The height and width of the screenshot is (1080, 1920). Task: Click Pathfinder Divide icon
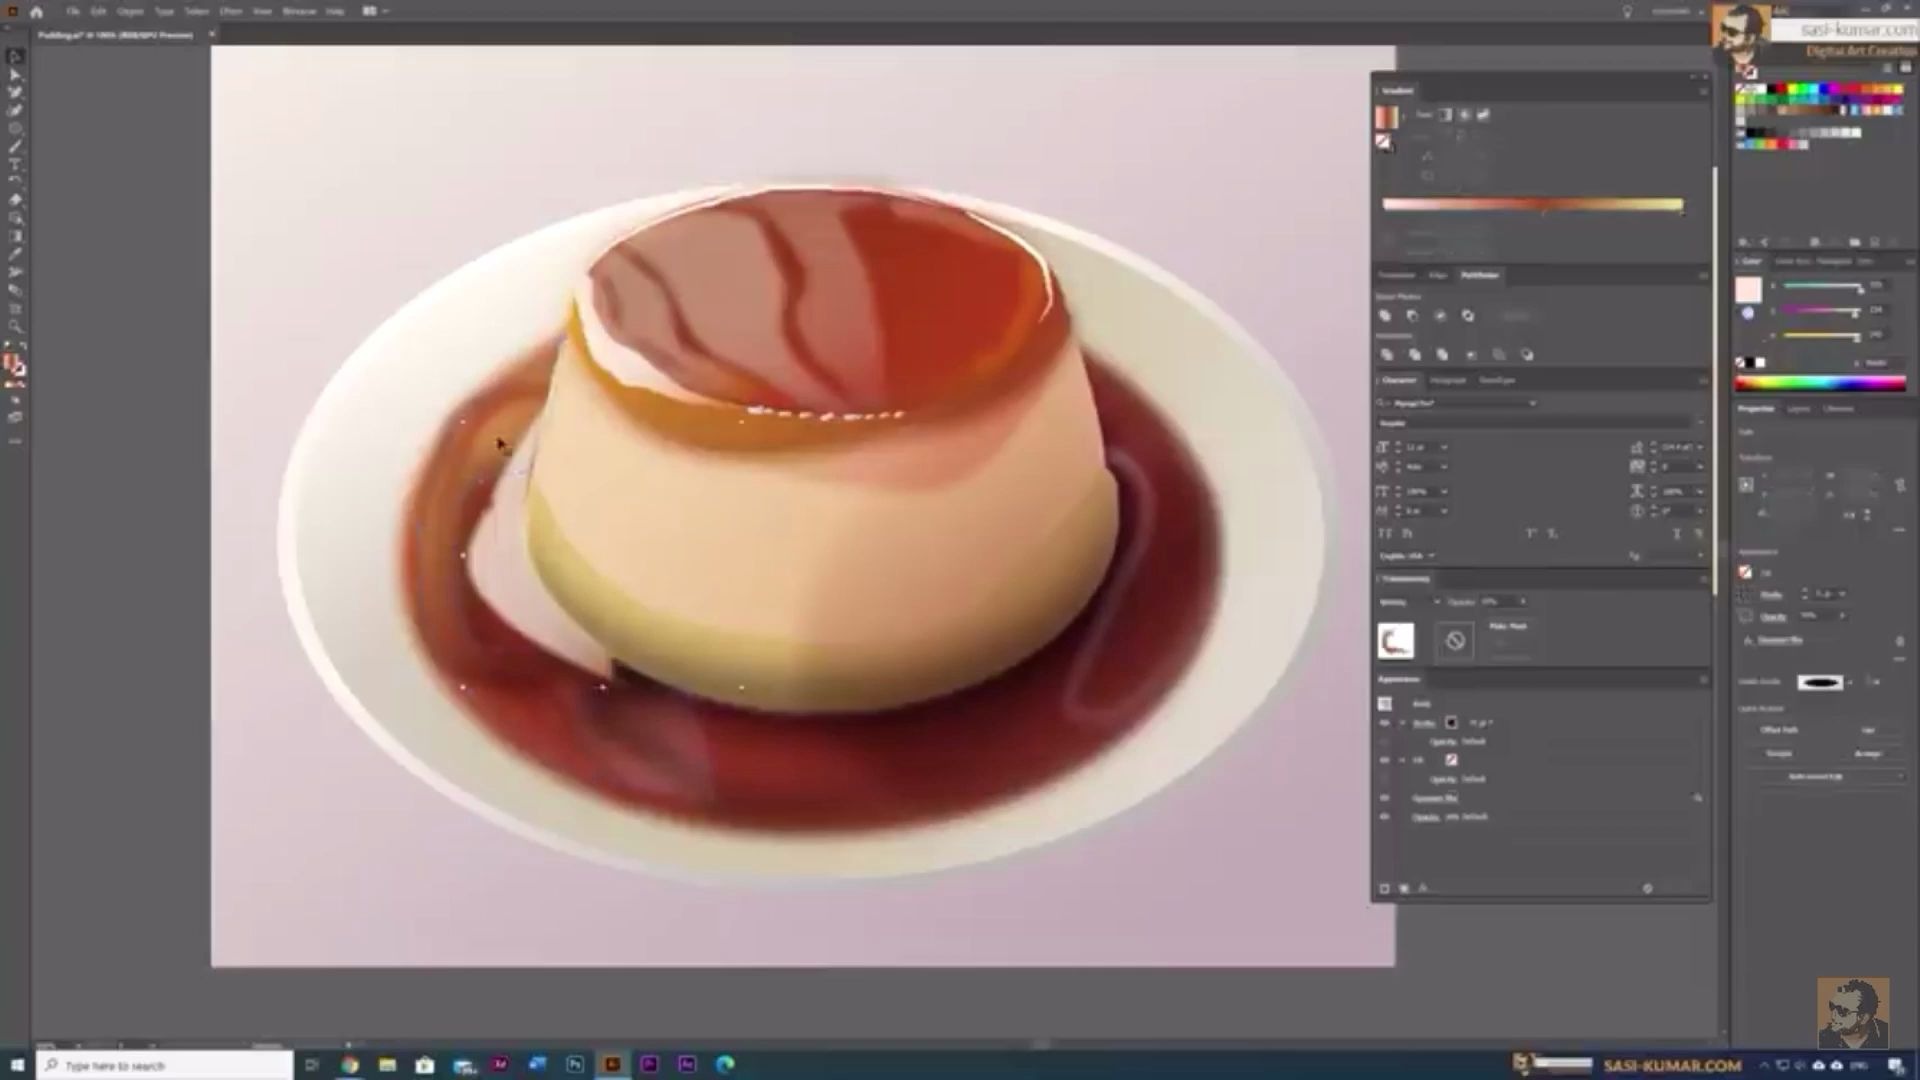click(x=1386, y=355)
